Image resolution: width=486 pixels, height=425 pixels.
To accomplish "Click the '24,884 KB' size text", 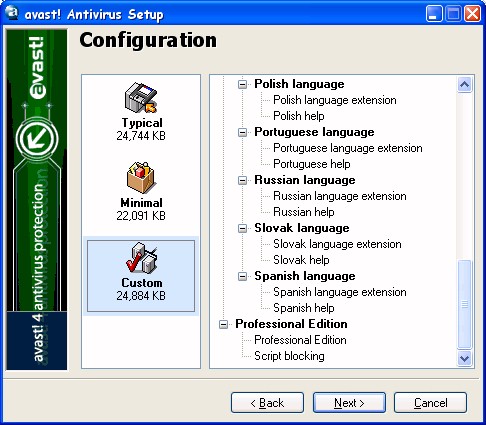I will pyautogui.click(x=141, y=296).
